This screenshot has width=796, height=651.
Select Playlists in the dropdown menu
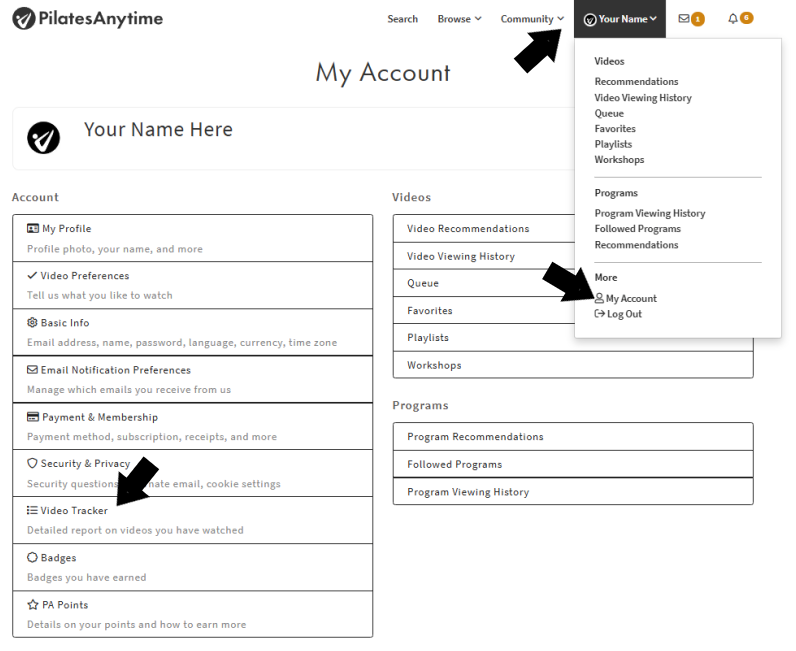point(613,144)
